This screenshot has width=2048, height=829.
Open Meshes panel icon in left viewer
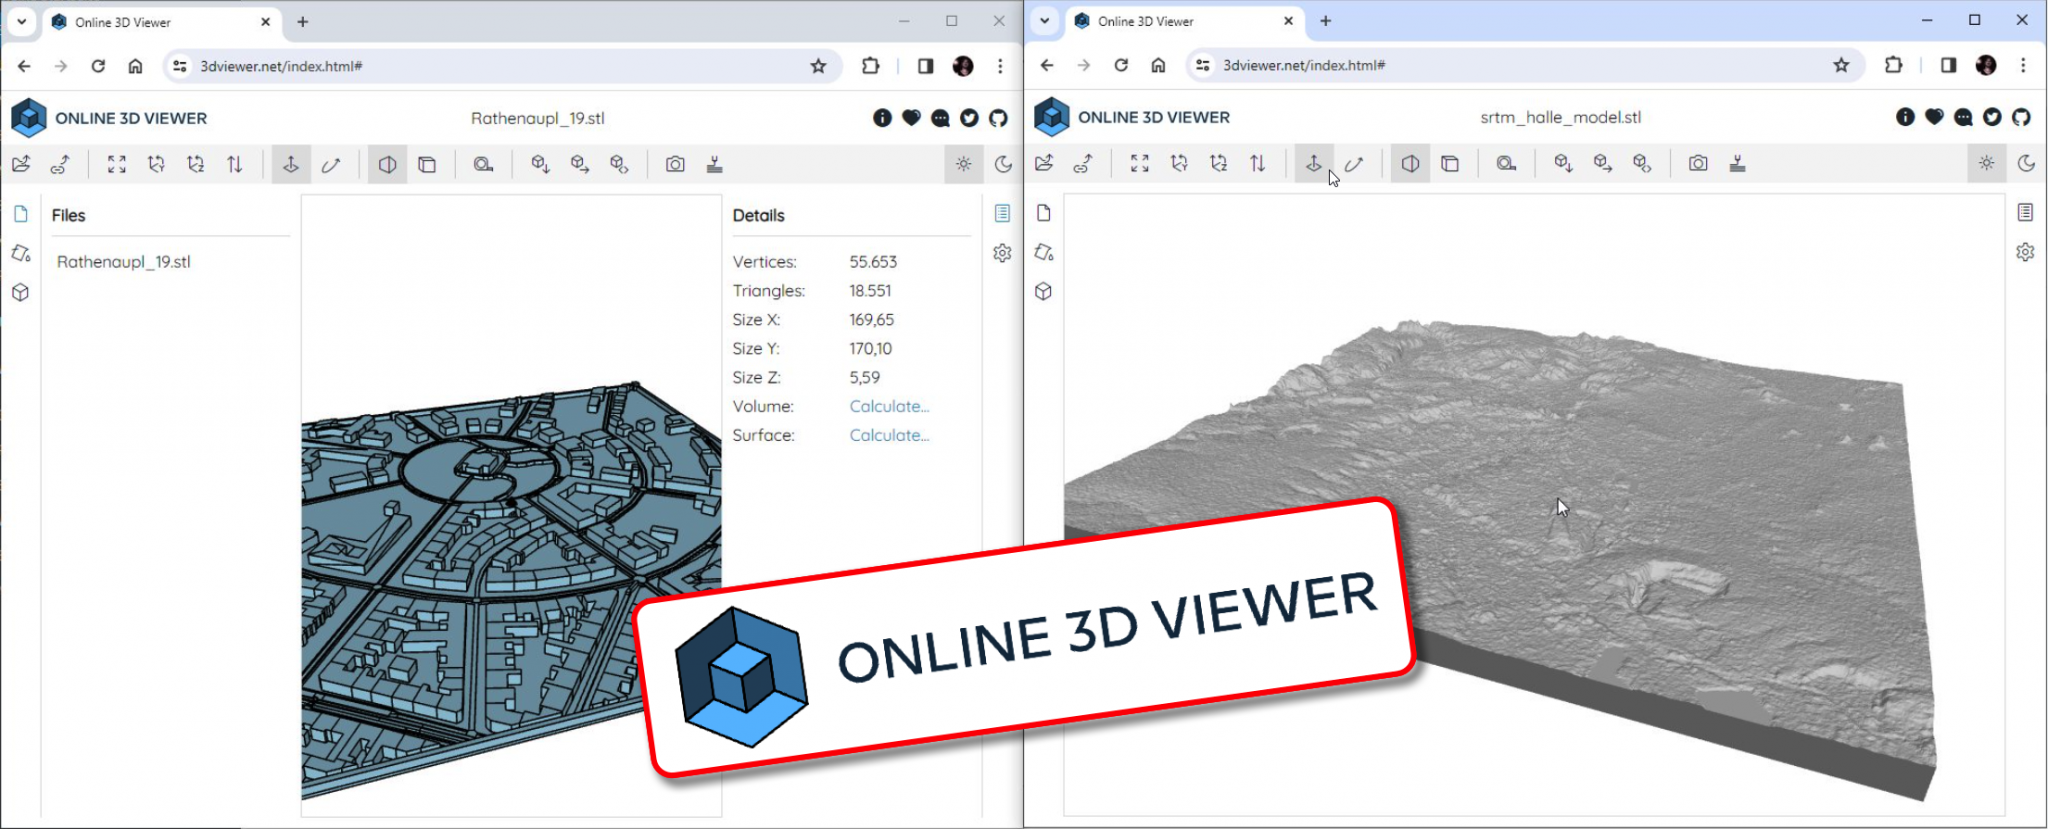tap(21, 292)
